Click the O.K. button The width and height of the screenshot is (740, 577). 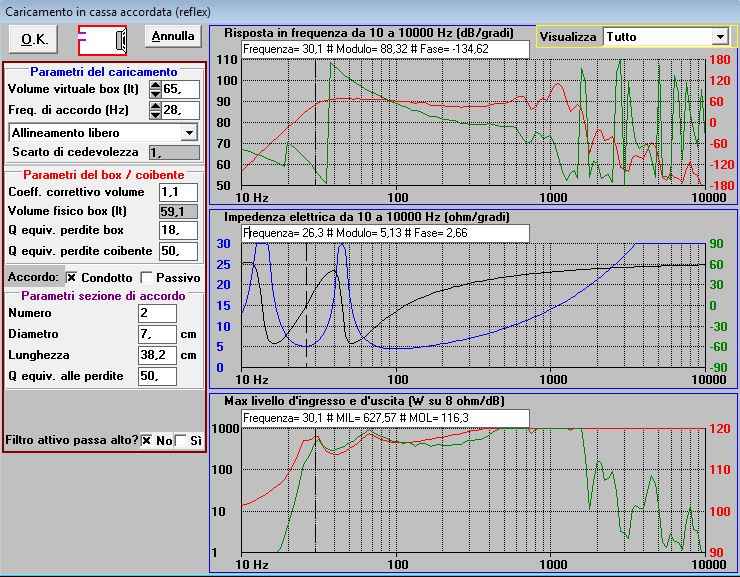point(34,39)
